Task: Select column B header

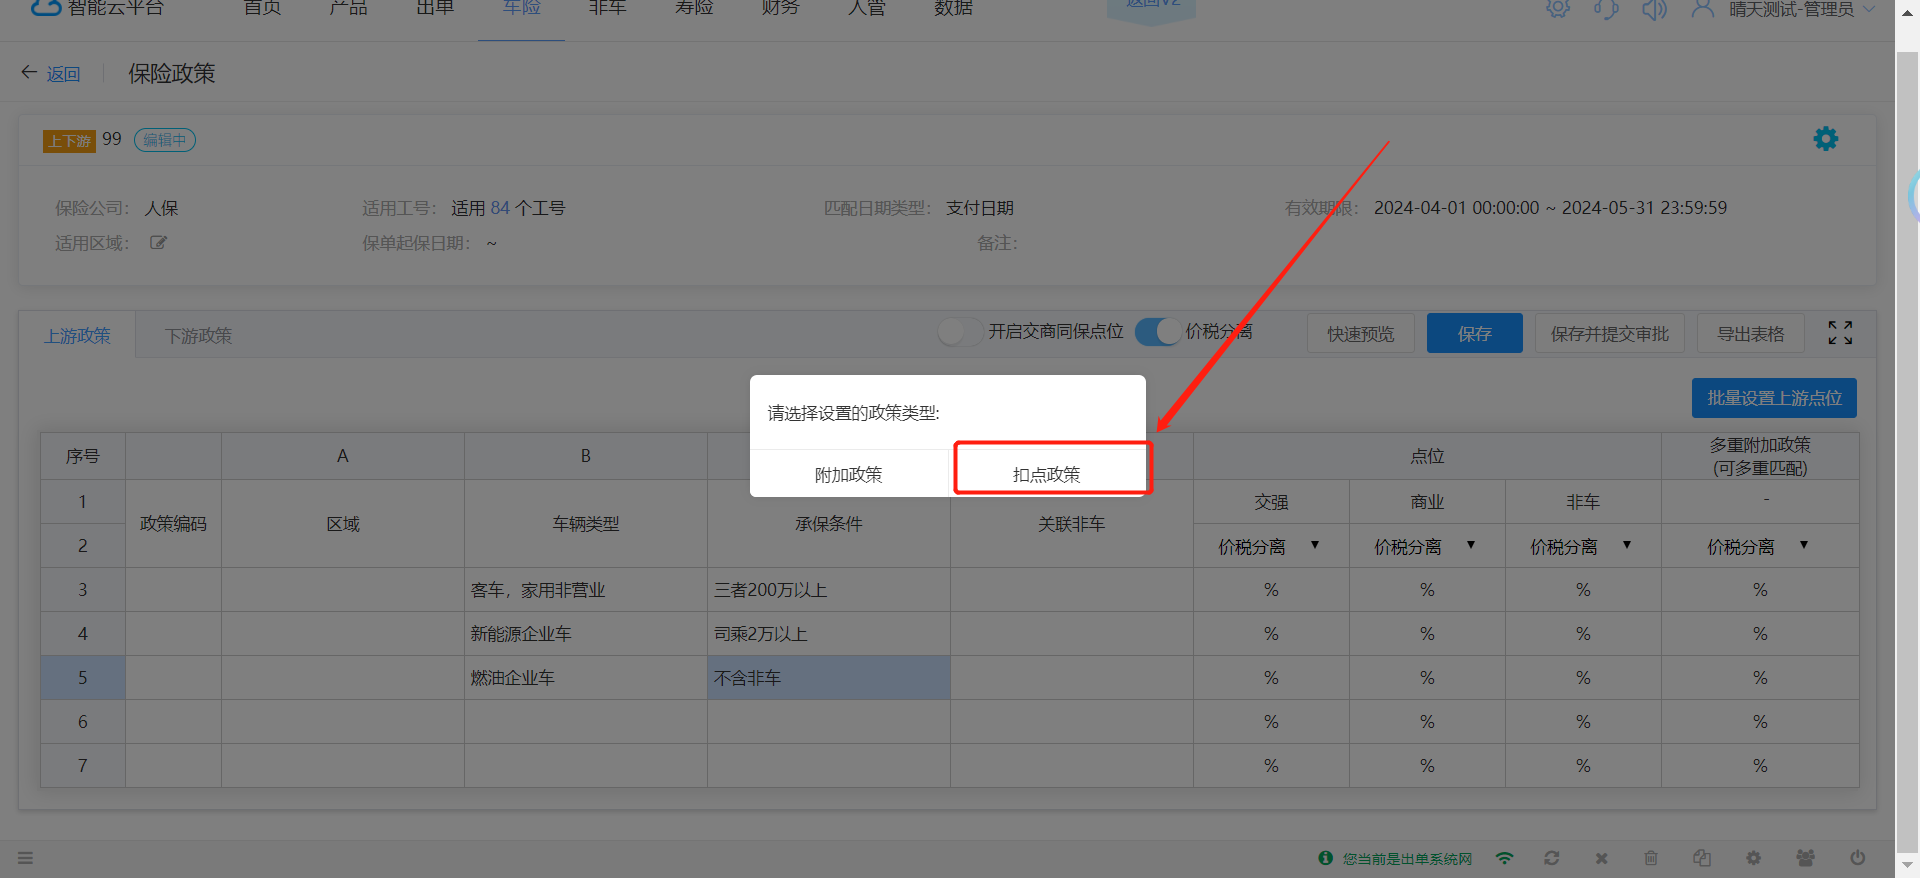Action: [586, 456]
